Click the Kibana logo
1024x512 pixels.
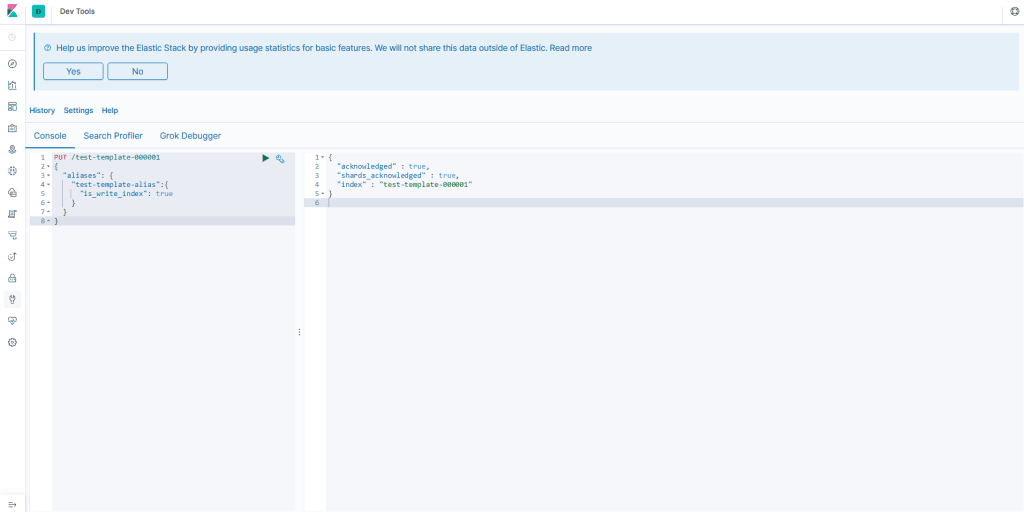pyautogui.click(x=12, y=12)
